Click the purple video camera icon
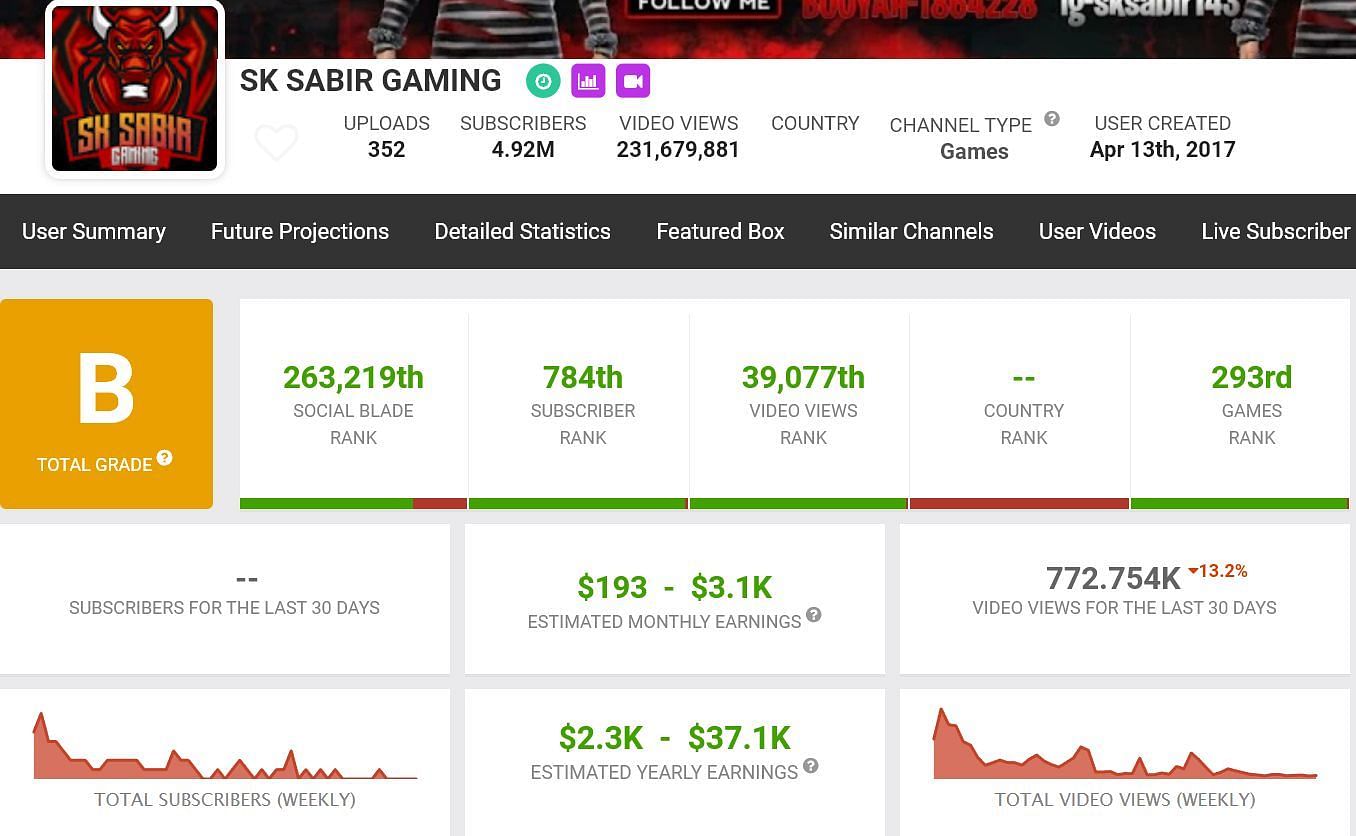Screen dimensions: 1356x836 coord(633,81)
